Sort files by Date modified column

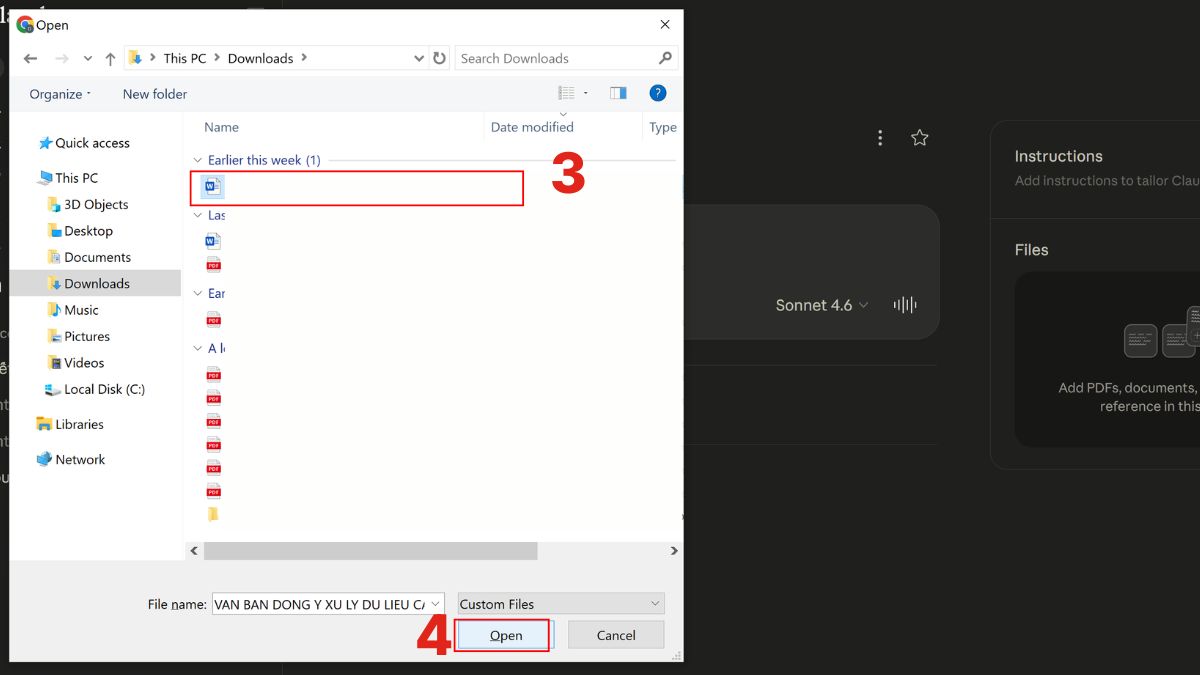(532, 127)
